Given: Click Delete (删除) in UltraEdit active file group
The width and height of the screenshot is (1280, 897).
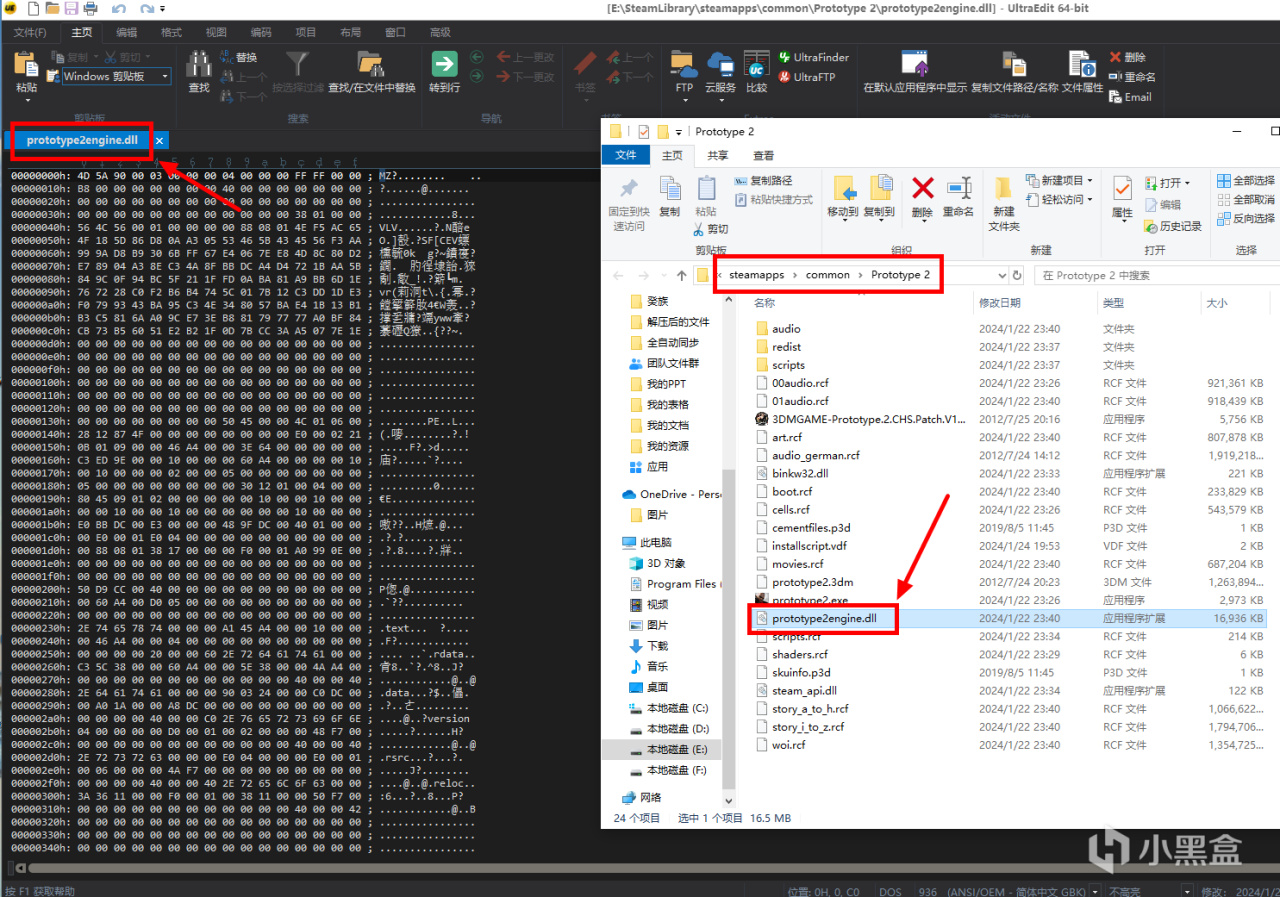Looking at the screenshot, I should (1127, 57).
